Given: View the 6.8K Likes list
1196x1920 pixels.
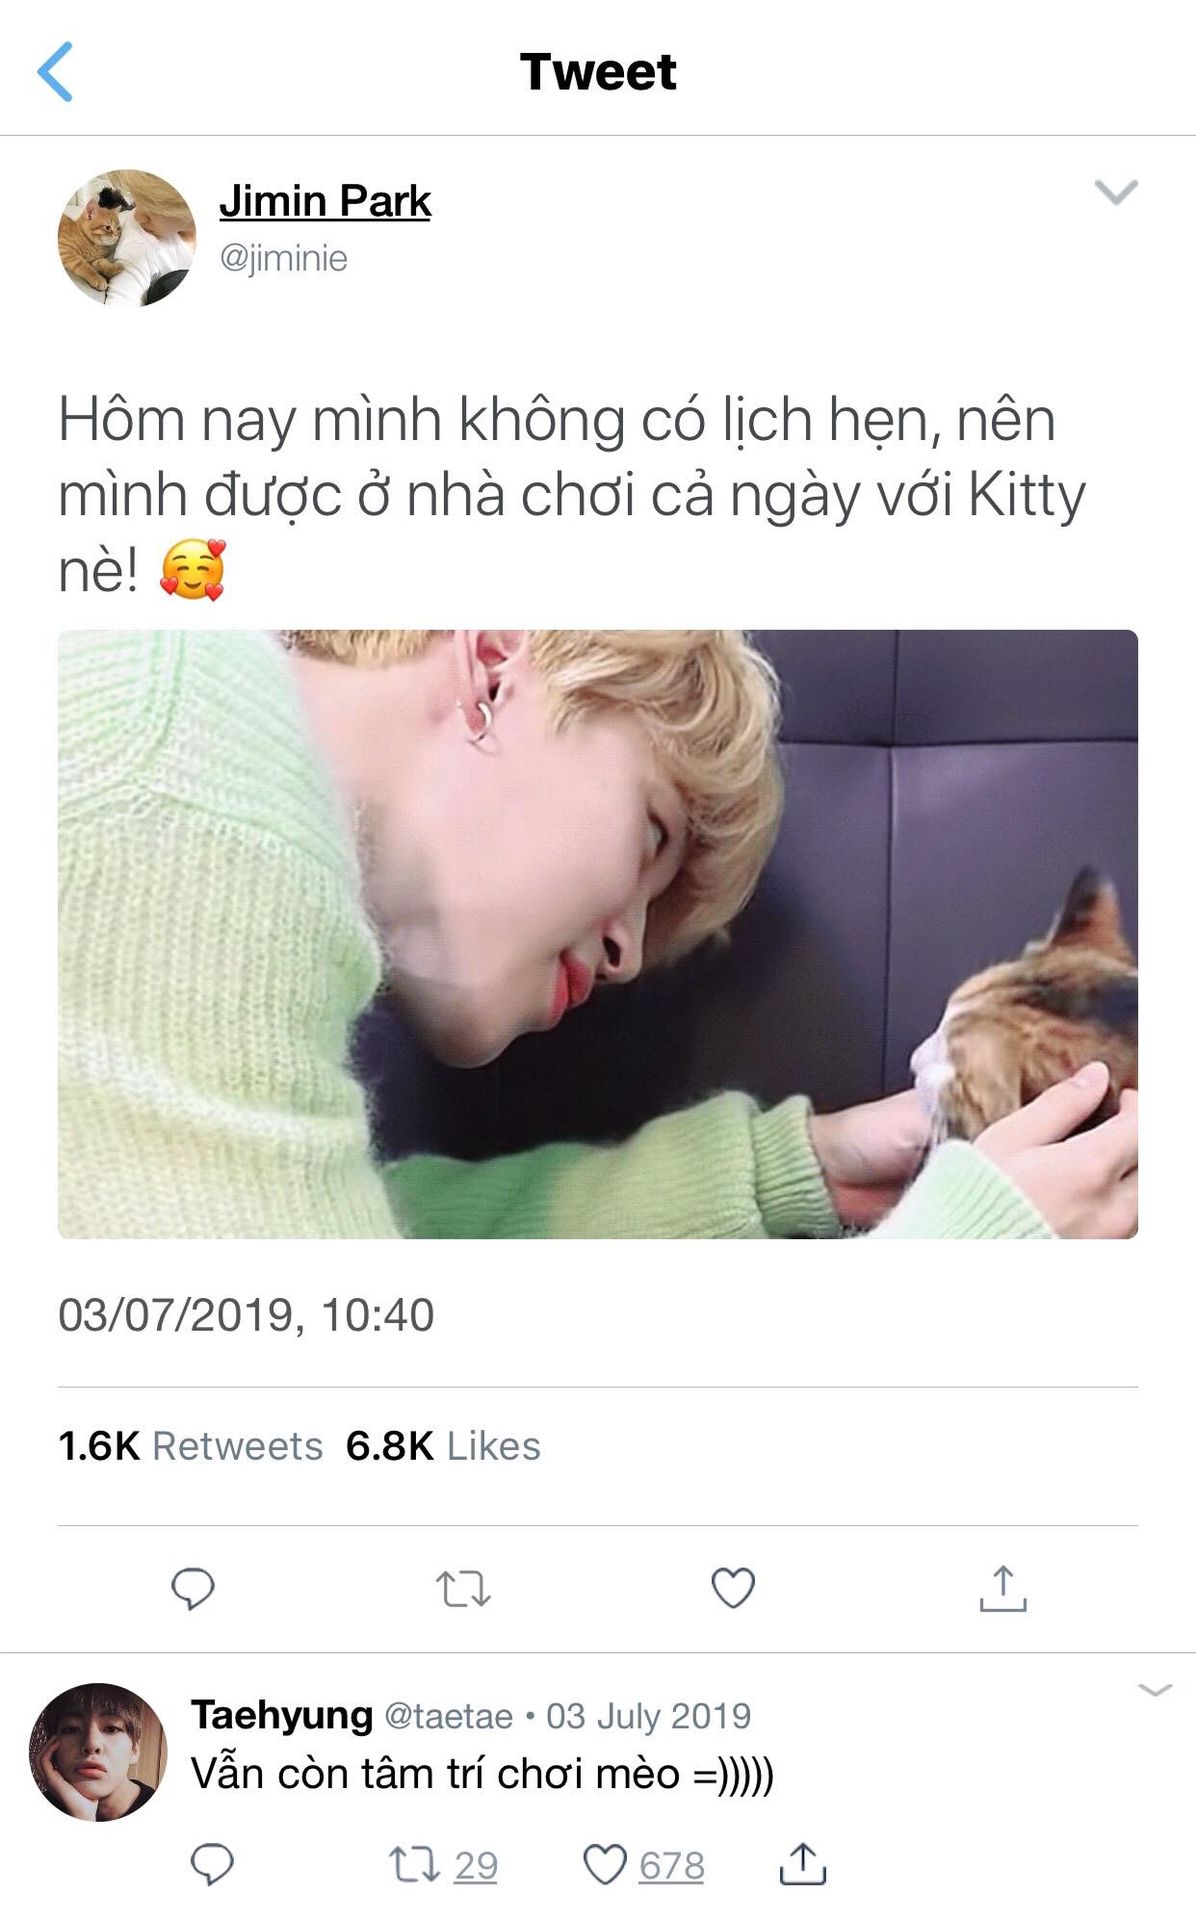Looking at the screenshot, I should (x=443, y=1446).
